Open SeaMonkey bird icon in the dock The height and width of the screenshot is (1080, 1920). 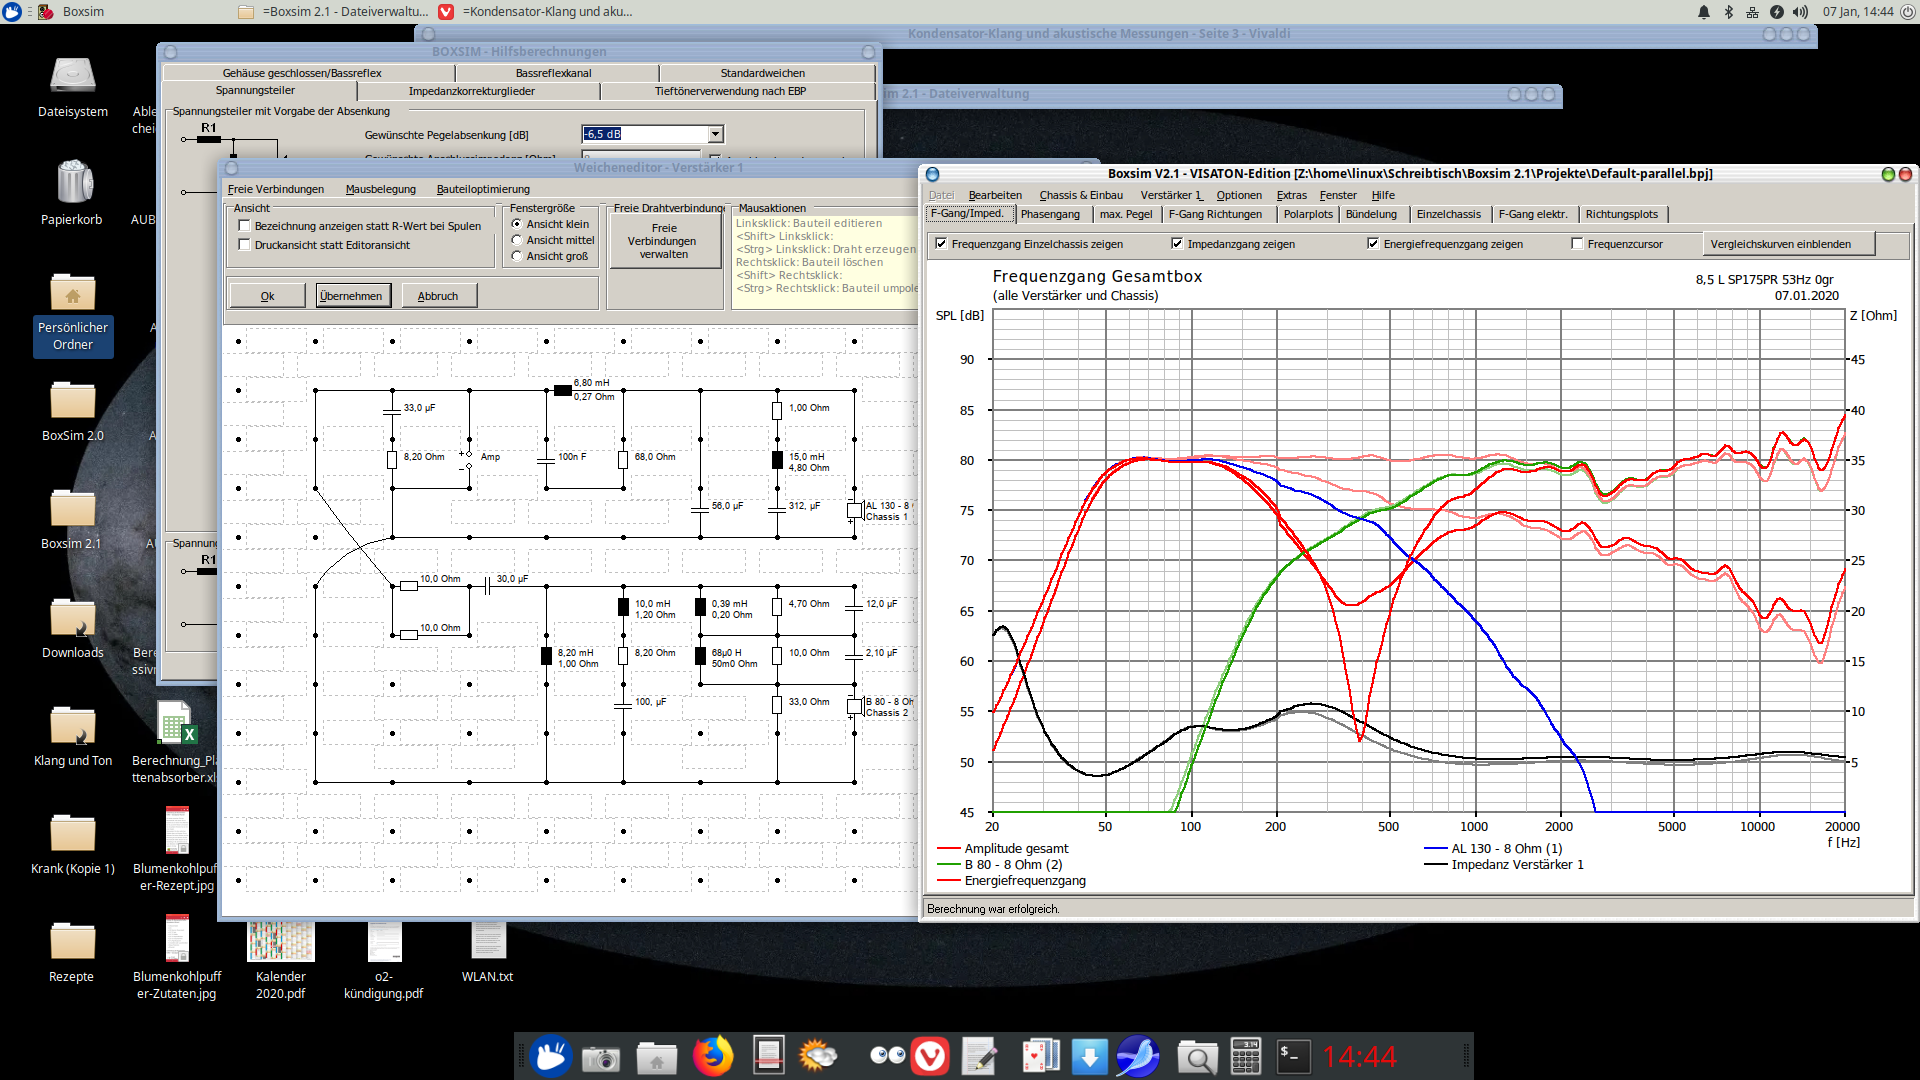pyautogui.click(x=1138, y=1056)
